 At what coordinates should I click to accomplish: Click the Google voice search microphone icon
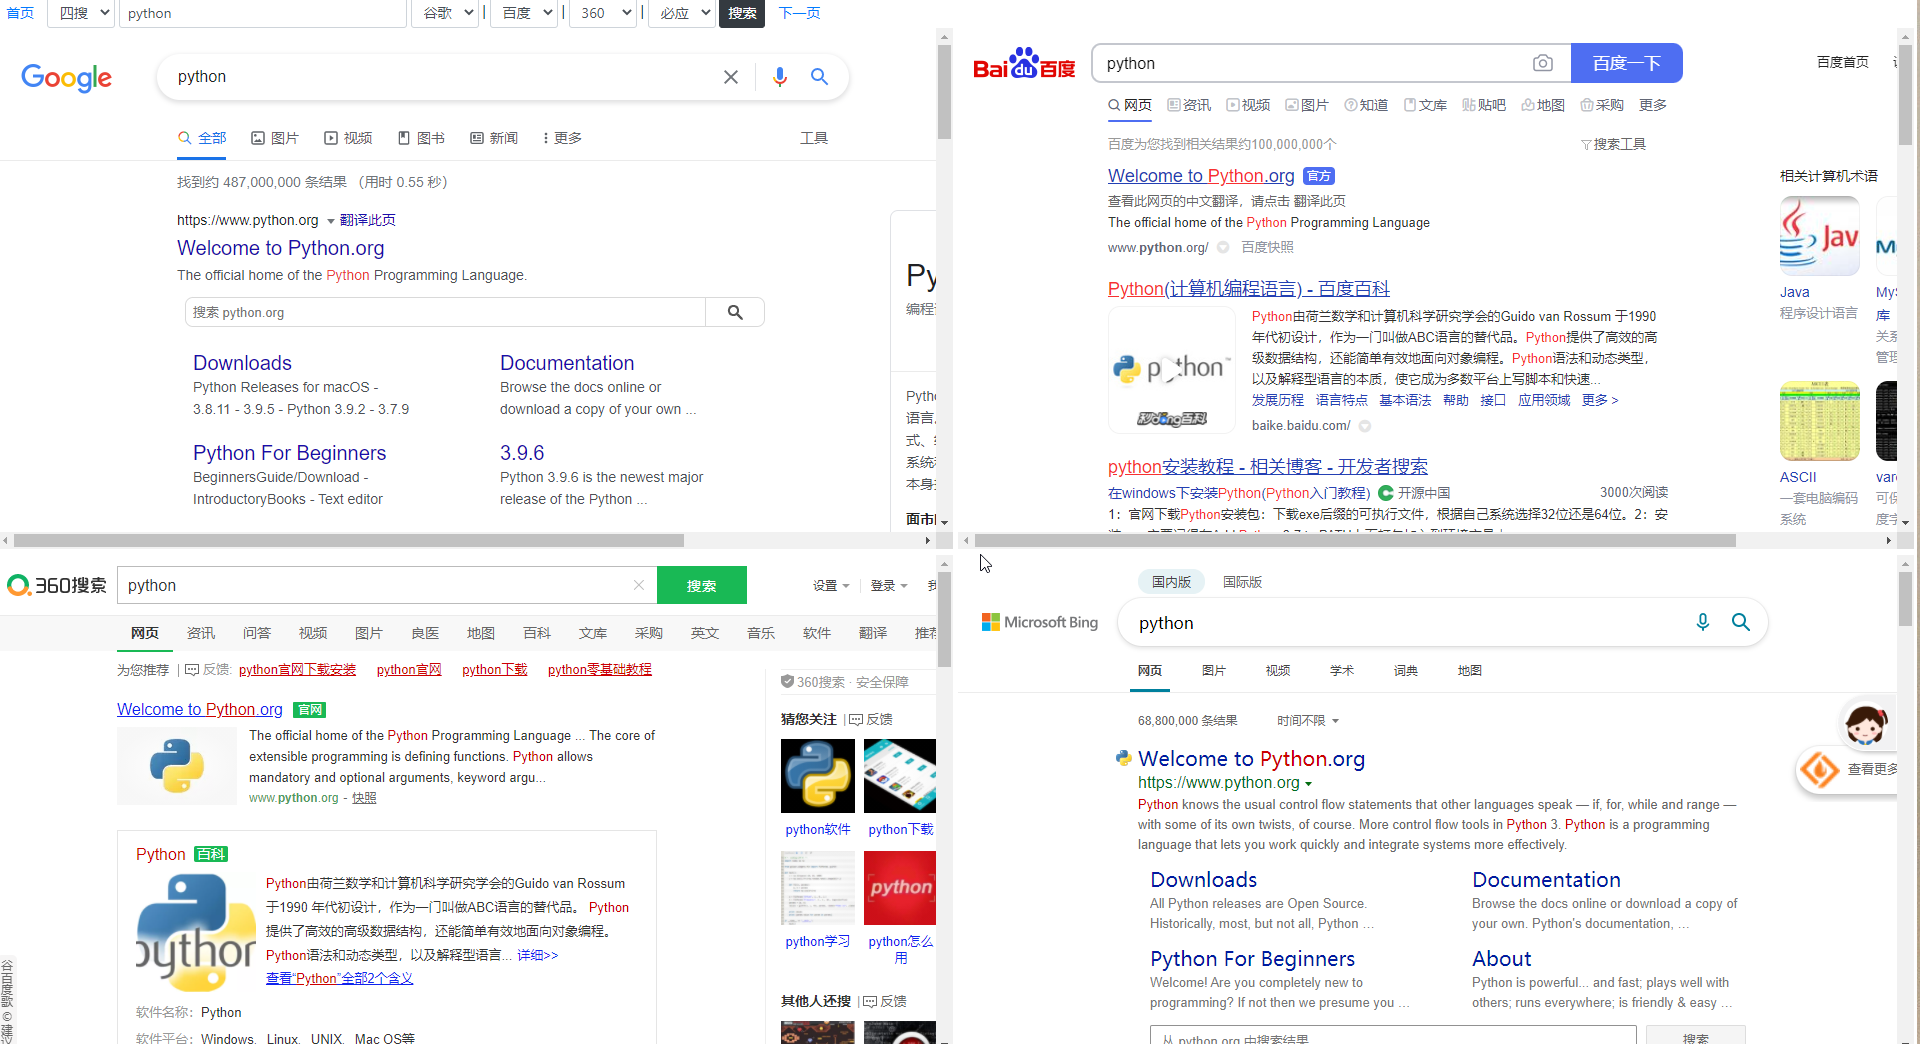(780, 77)
